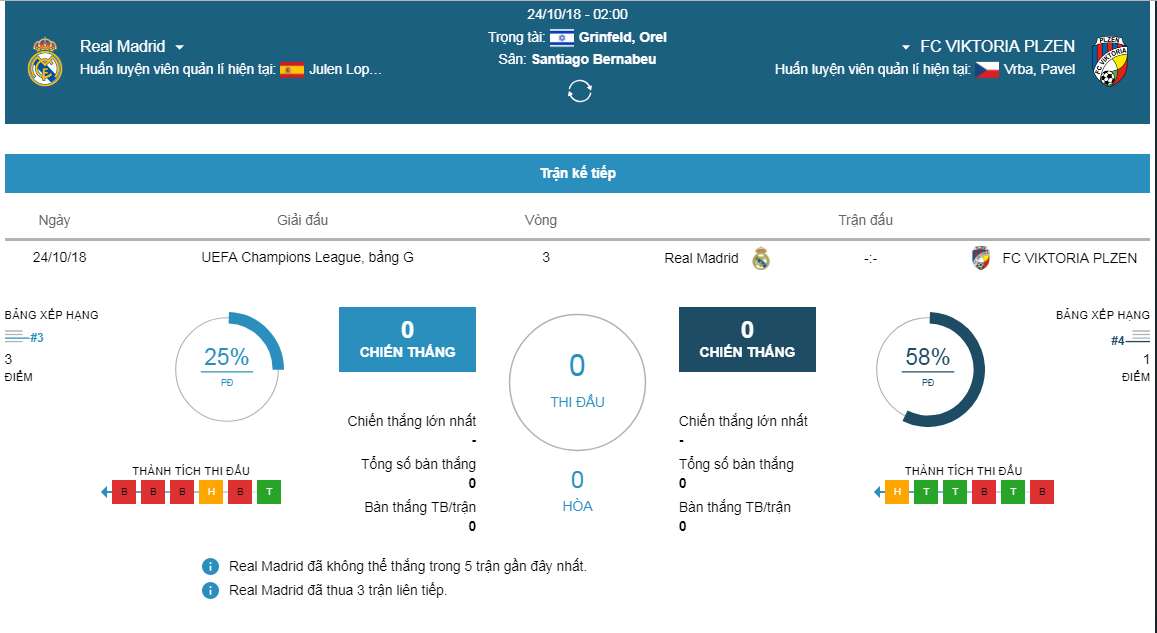Click the Israel flag next to referee name
1157x633 pixels.
[562, 37]
